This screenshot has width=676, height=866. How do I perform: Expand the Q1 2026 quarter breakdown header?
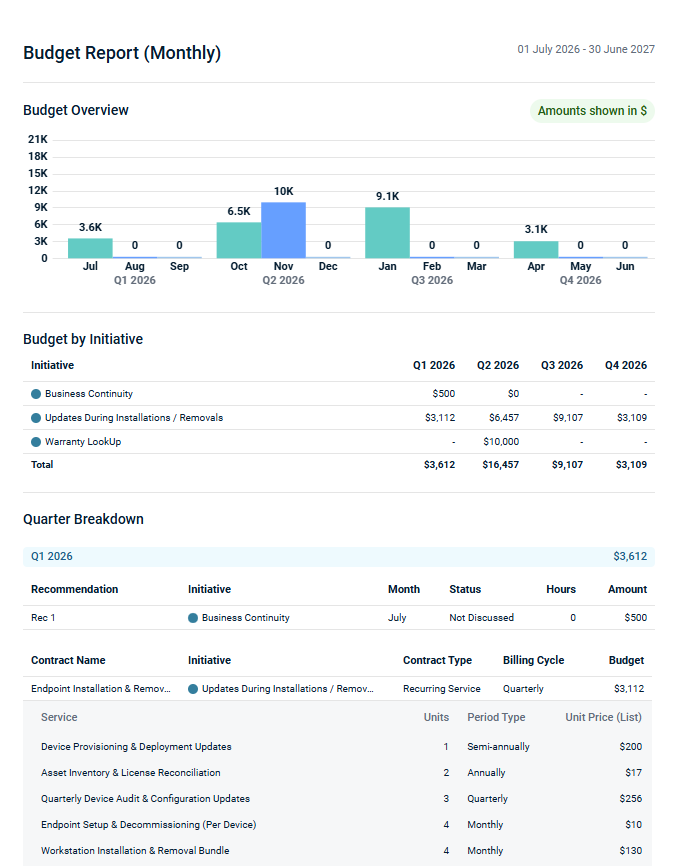(x=338, y=556)
